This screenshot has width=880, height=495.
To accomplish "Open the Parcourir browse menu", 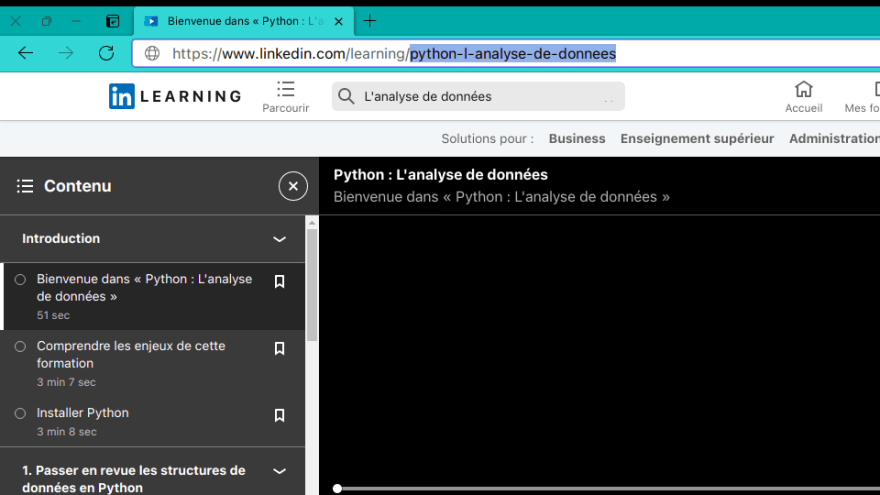I will tap(286, 97).
